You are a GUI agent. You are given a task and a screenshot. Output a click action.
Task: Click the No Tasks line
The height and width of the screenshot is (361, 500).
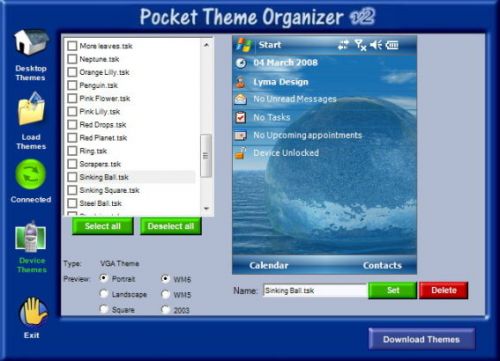272,117
